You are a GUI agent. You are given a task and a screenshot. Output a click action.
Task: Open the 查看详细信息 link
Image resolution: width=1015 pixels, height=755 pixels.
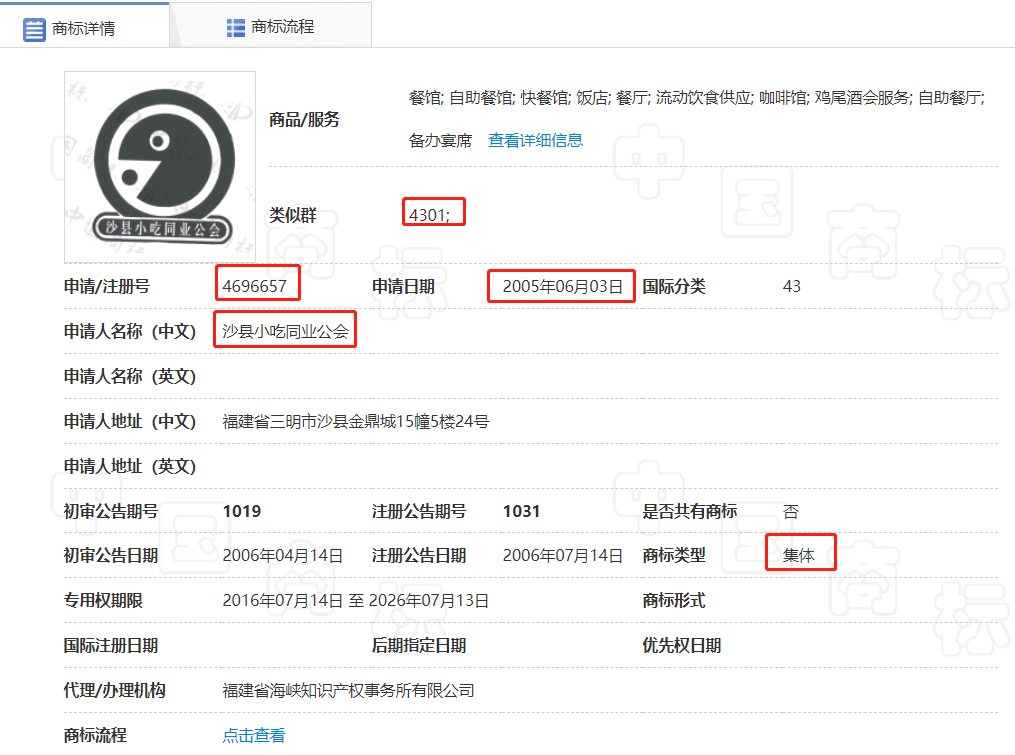535,141
